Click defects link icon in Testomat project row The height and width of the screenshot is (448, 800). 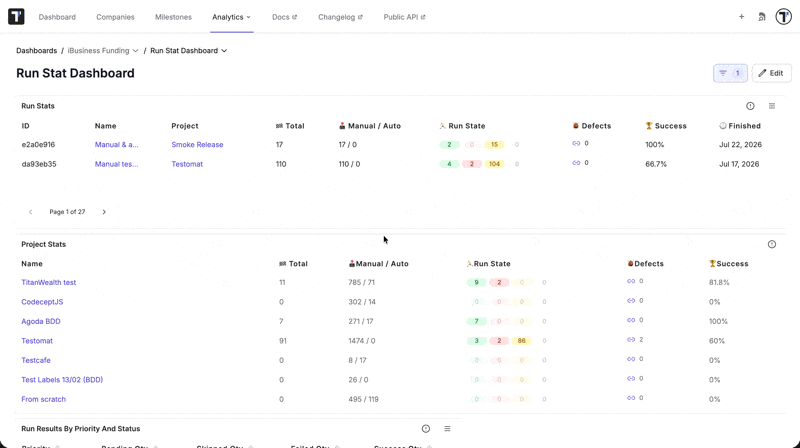[x=631, y=339]
